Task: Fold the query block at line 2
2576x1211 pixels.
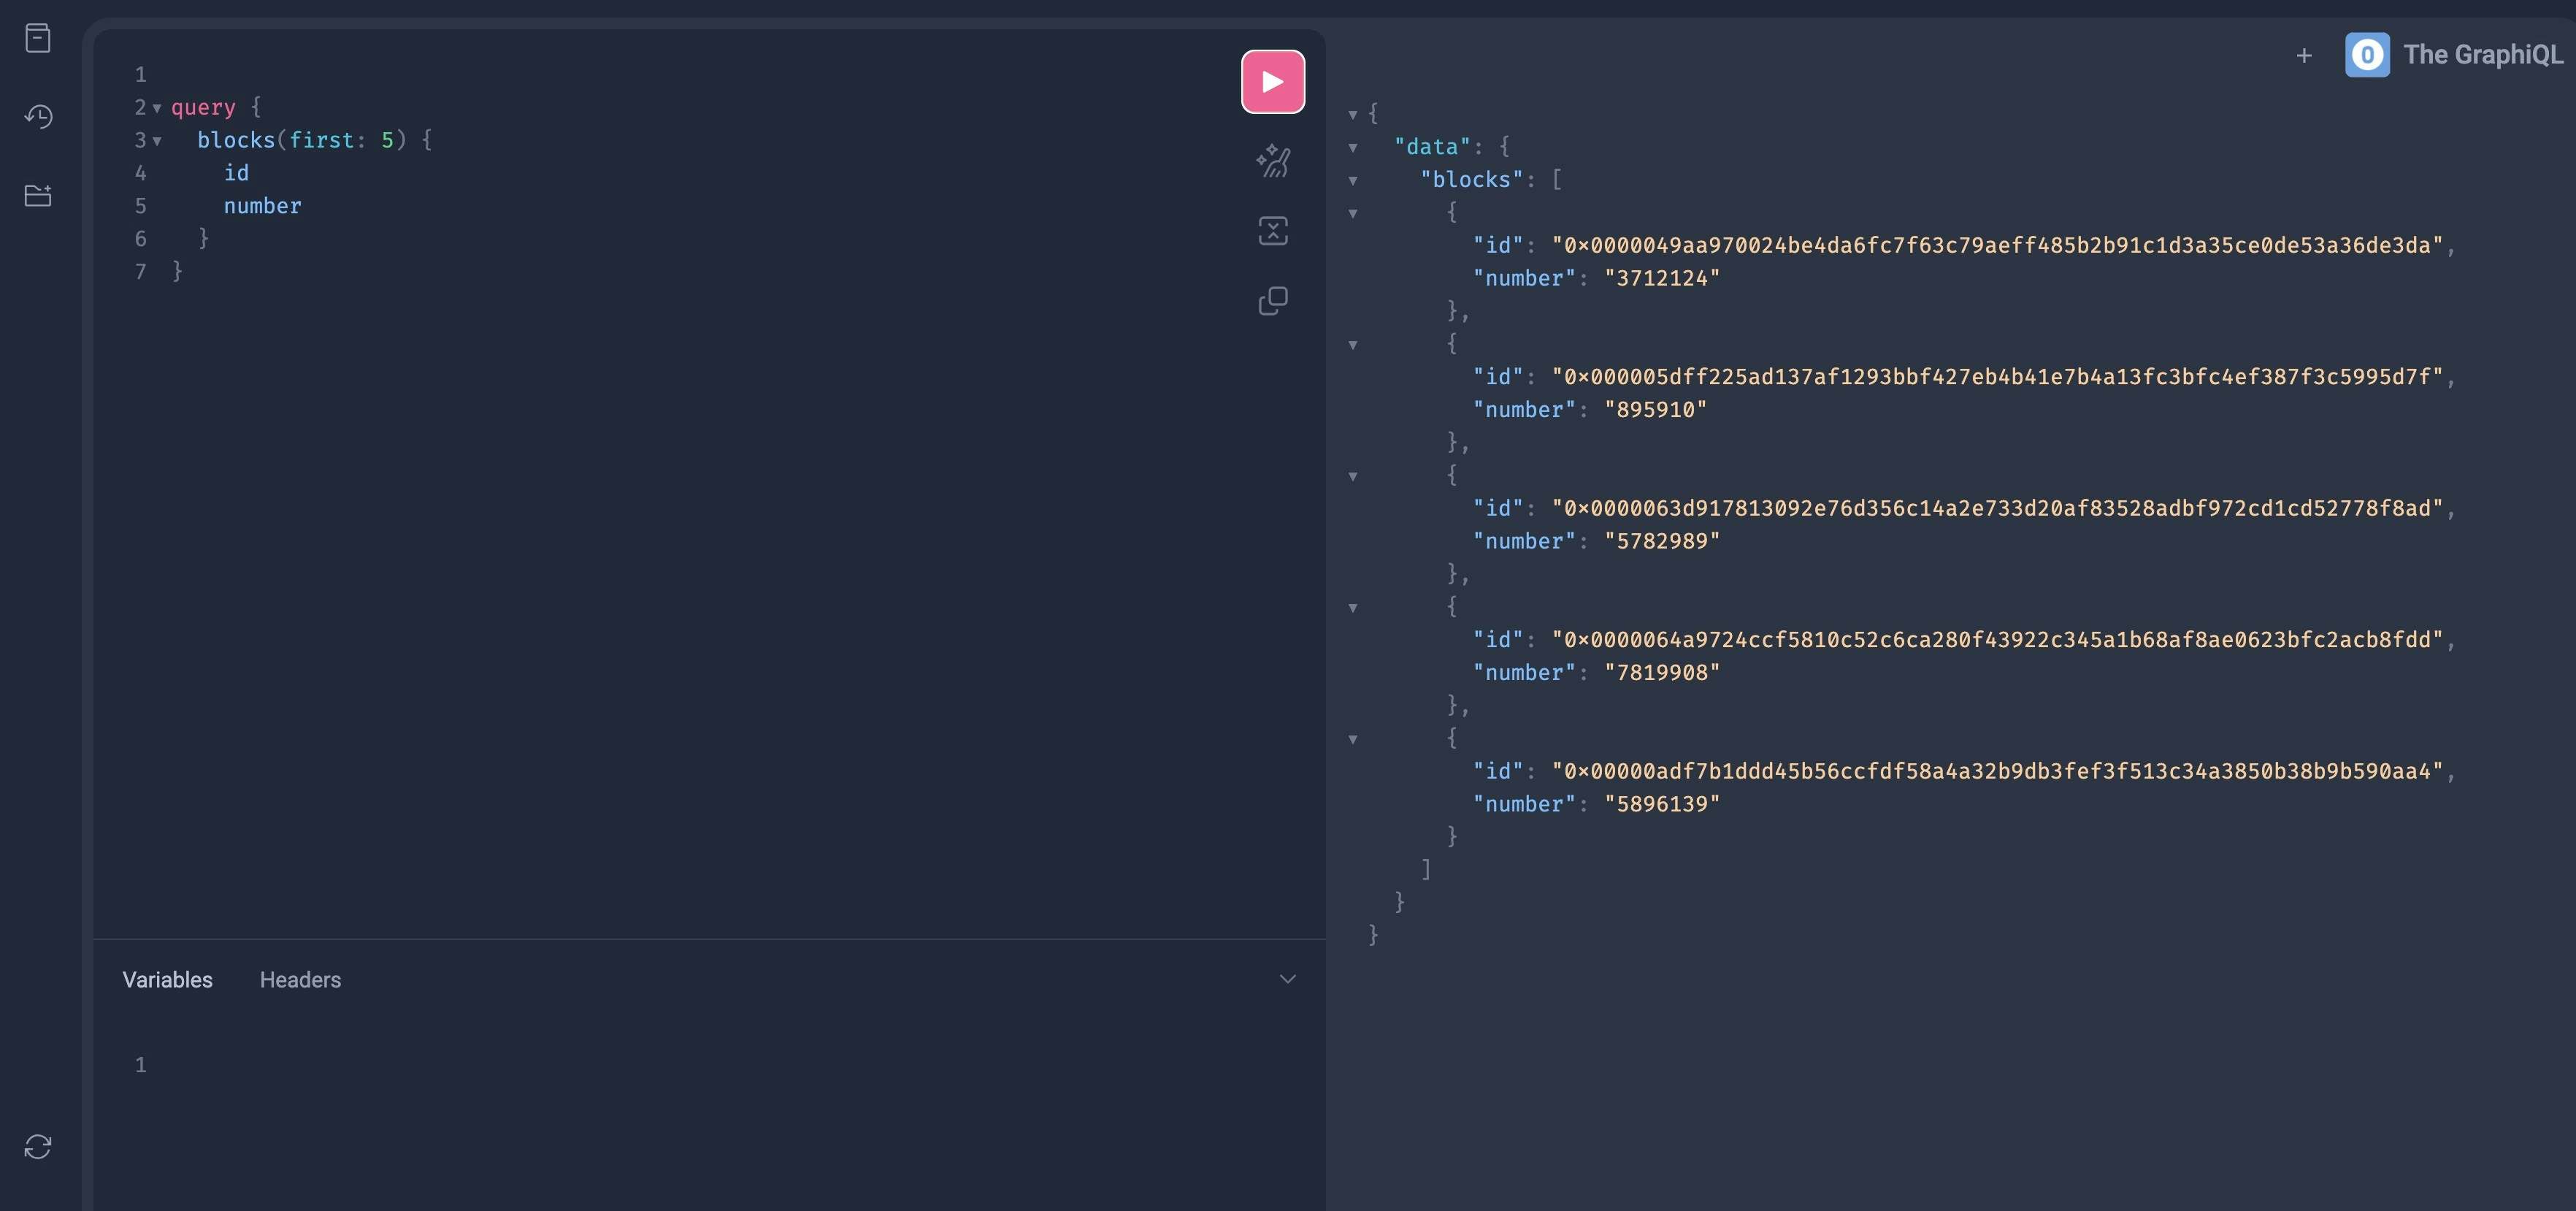Action: [157, 108]
